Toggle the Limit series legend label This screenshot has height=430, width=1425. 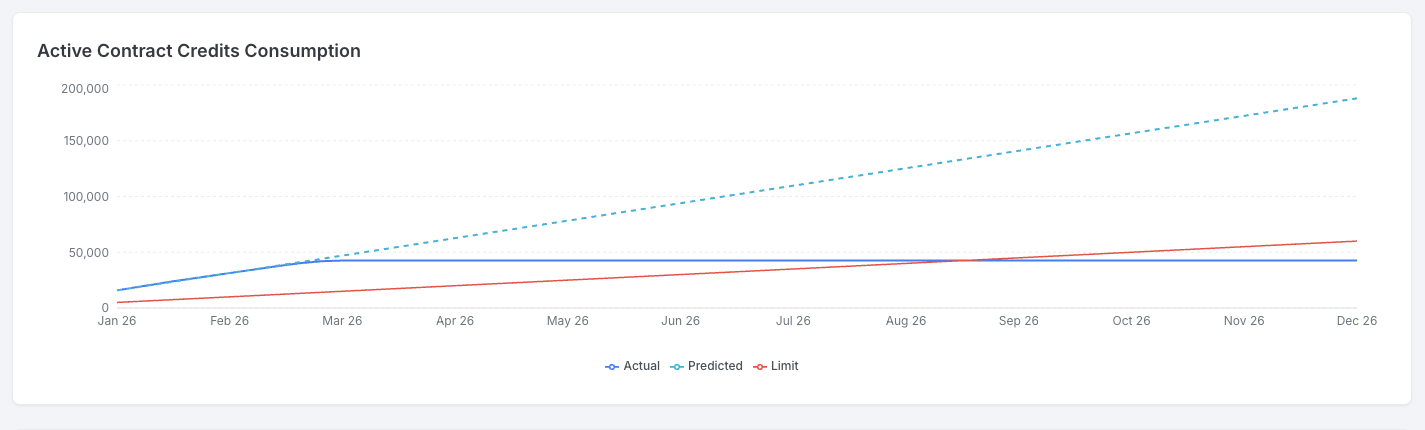(x=784, y=366)
